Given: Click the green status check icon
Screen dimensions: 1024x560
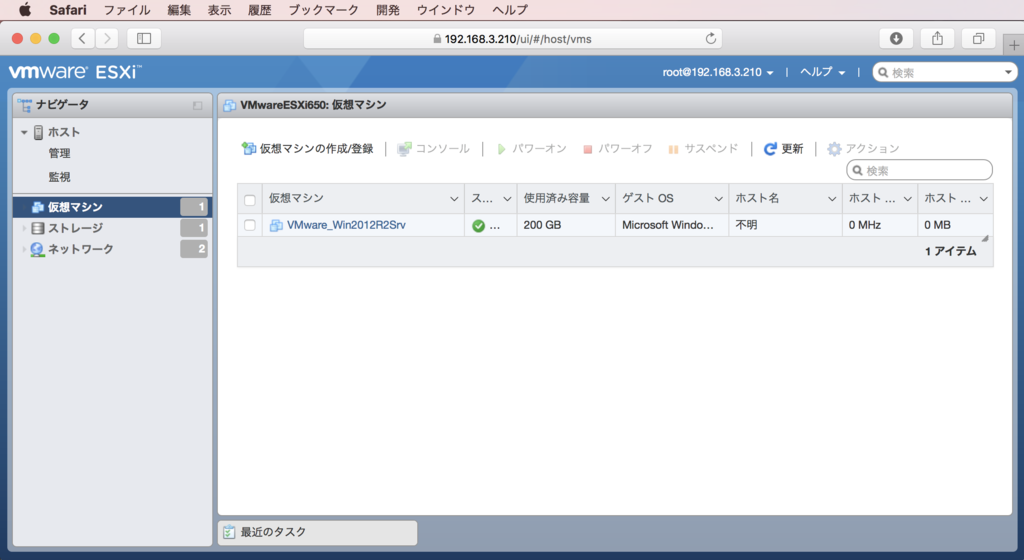Looking at the screenshot, I should 479,226.
